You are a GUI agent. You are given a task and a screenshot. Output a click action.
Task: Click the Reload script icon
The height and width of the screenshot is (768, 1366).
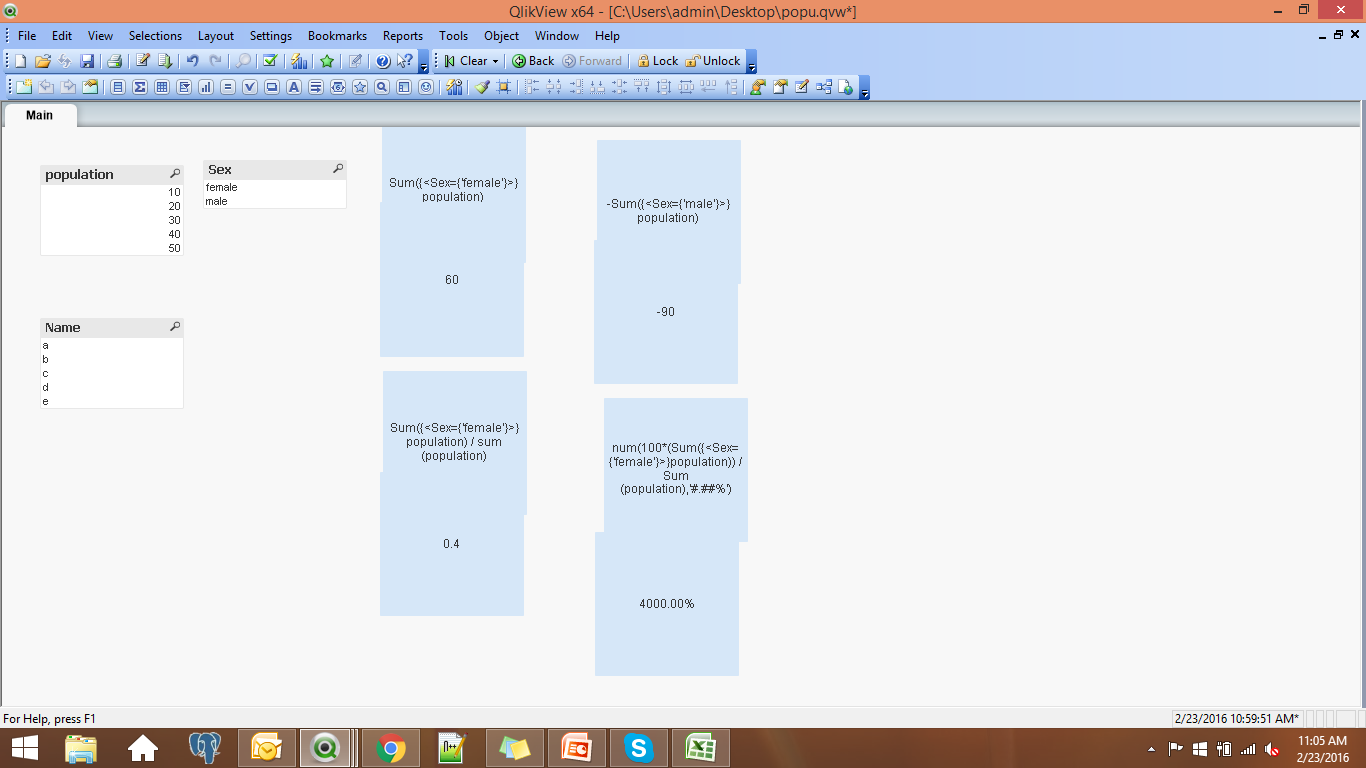[165, 61]
